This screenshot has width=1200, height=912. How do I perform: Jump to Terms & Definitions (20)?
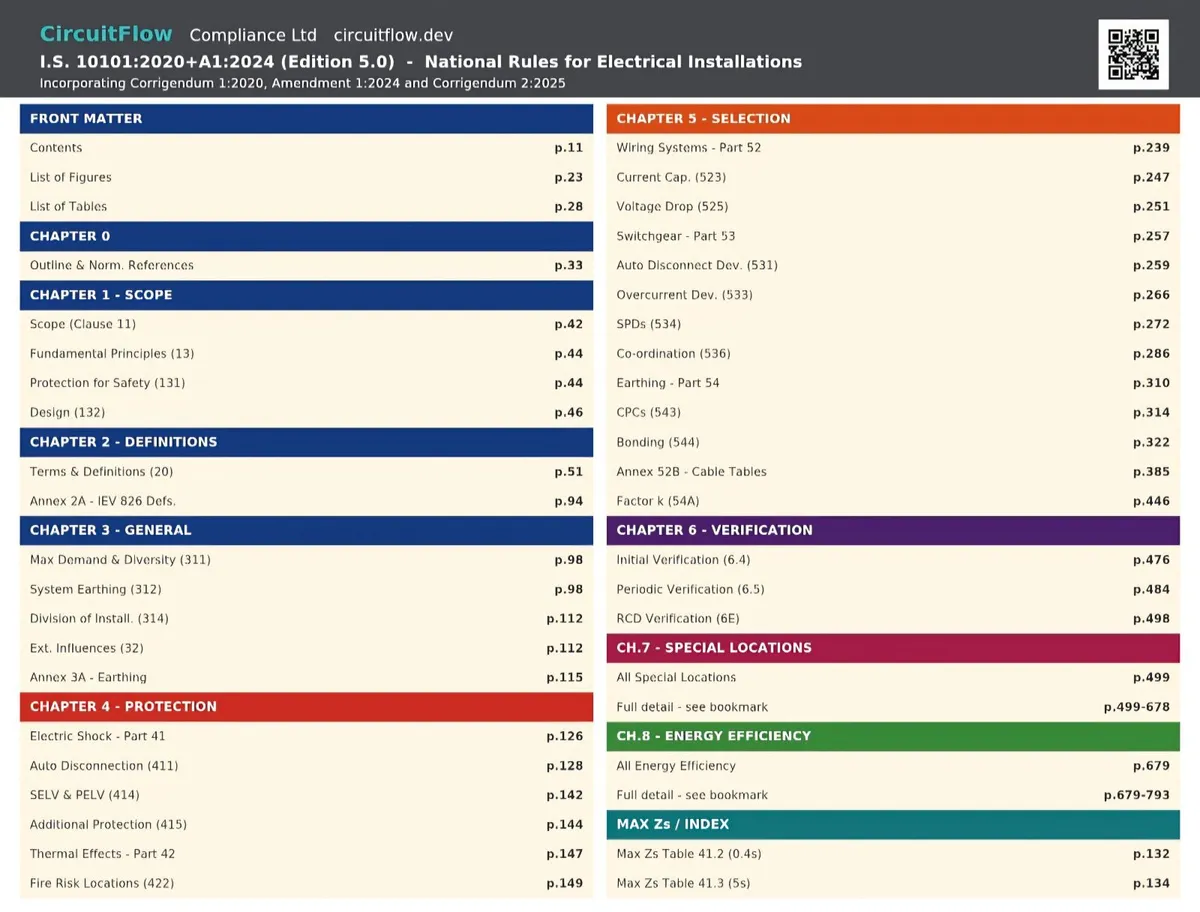tap(306, 471)
